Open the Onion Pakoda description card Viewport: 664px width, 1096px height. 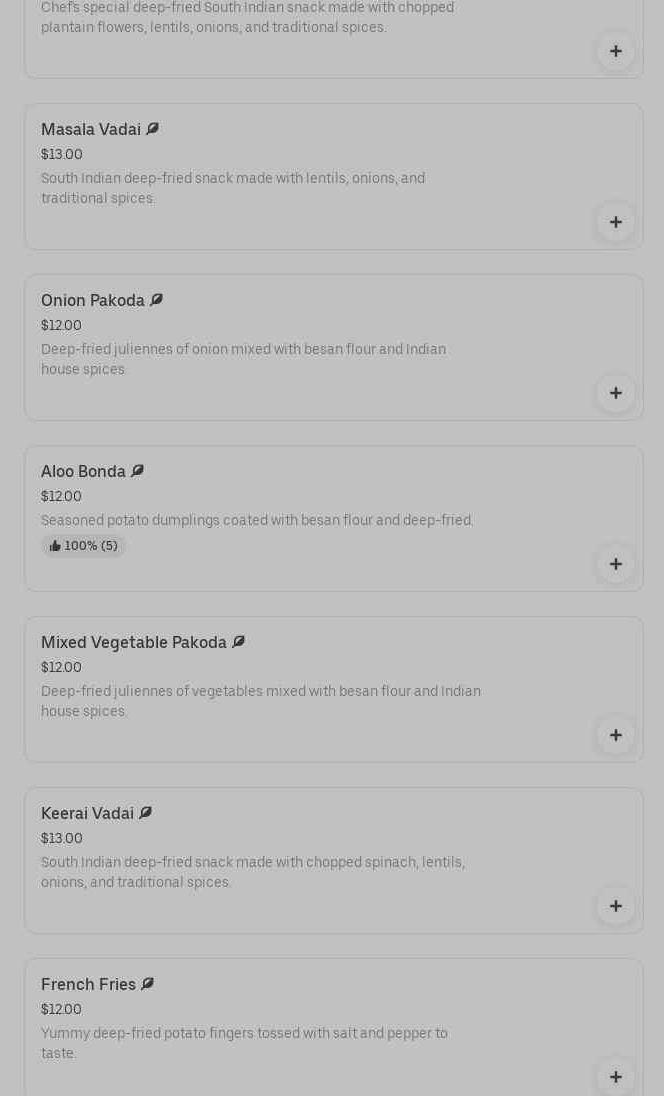[x=243, y=359]
